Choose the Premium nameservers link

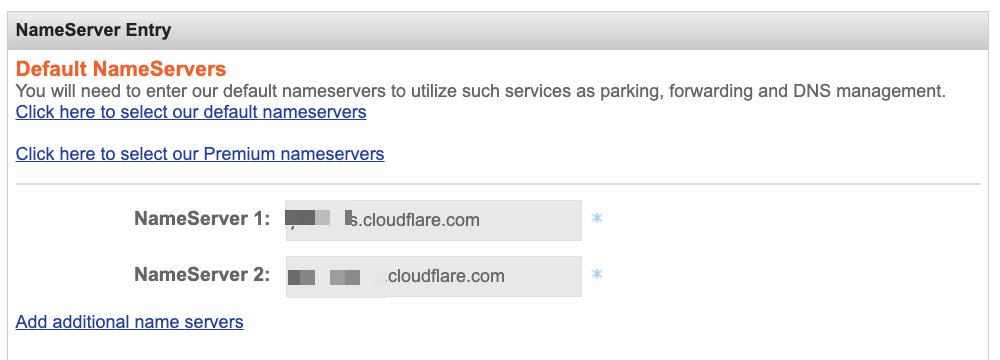[x=200, y=154]
